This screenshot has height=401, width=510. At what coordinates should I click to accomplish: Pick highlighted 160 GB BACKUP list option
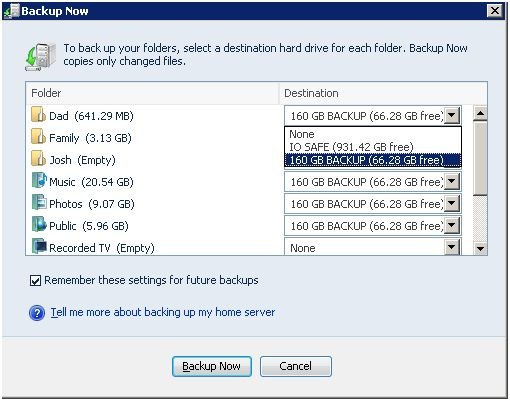click(373, 160)
